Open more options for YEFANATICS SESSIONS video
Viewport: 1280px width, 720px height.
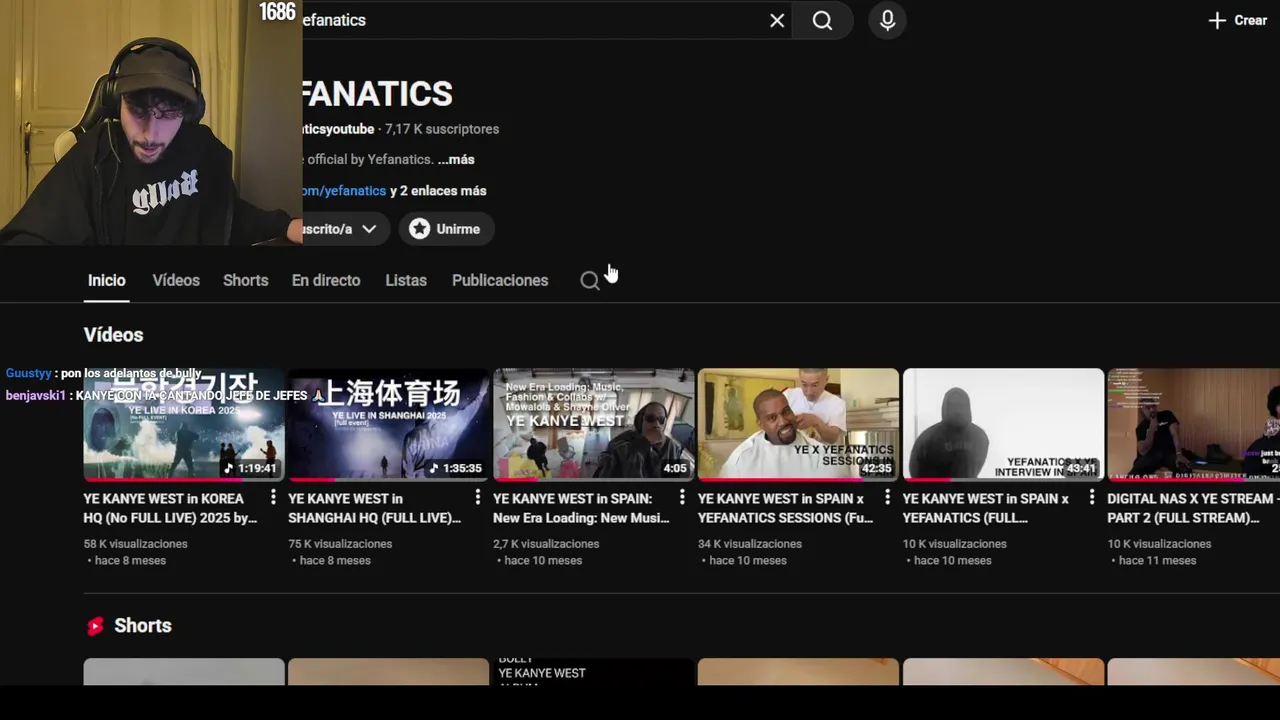pos(887,498)
